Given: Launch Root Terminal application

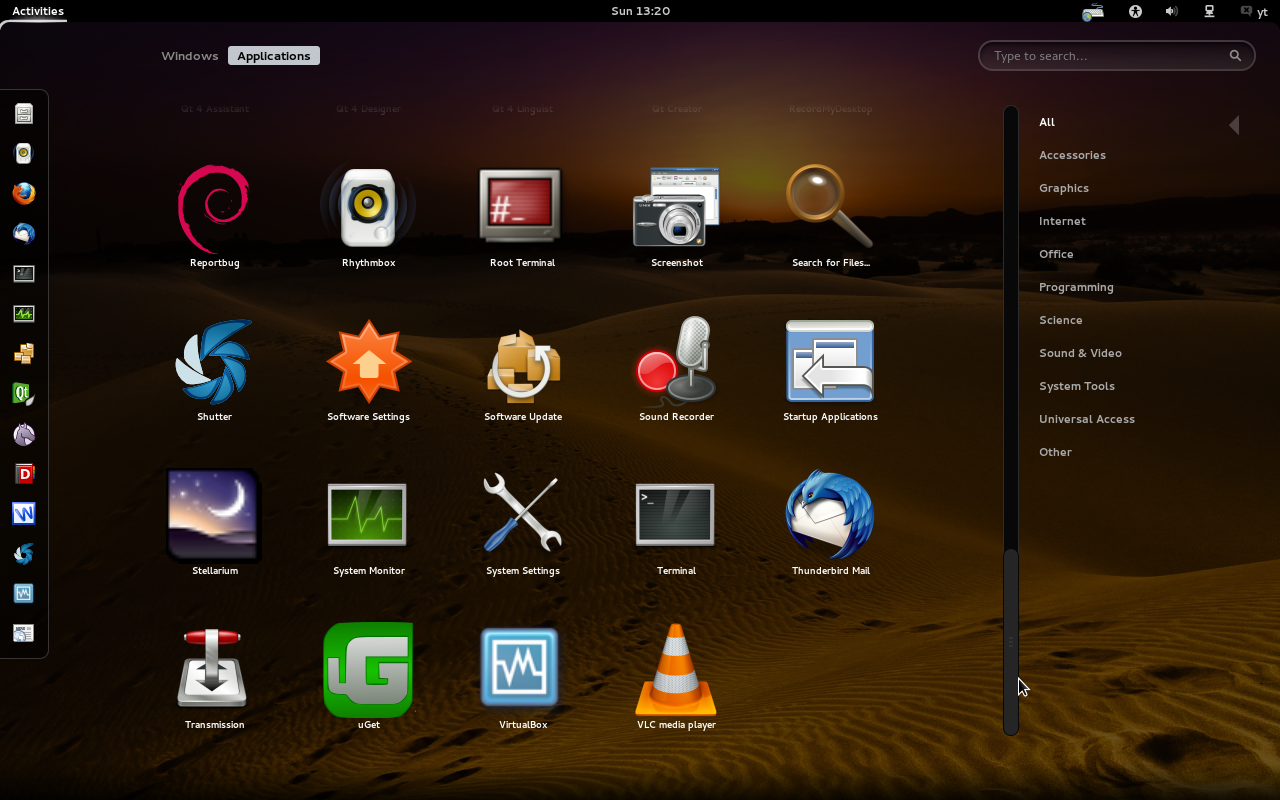Looking at the screenshot, I should [x=522, y=216].
